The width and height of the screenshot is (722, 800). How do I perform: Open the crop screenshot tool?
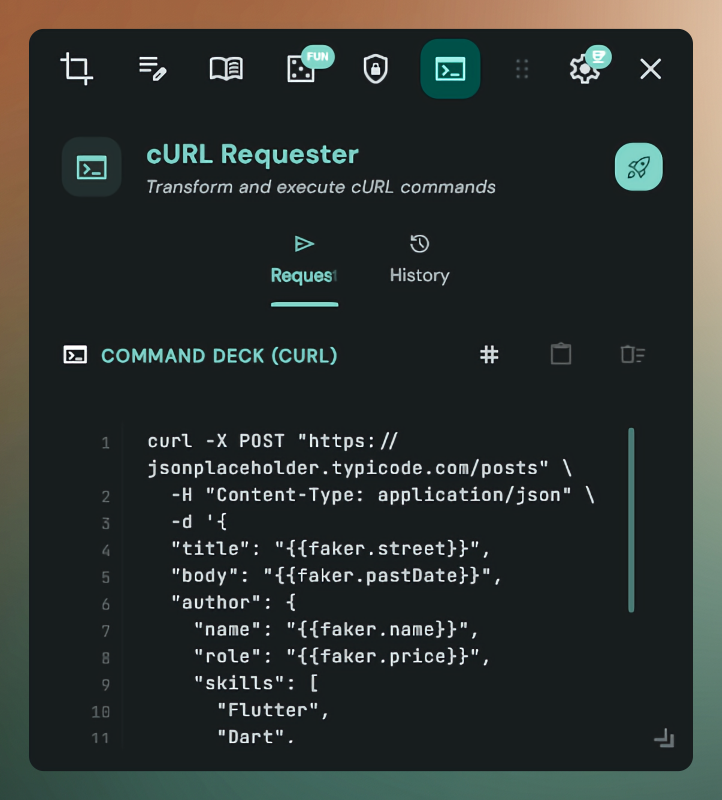coord(77,69)
